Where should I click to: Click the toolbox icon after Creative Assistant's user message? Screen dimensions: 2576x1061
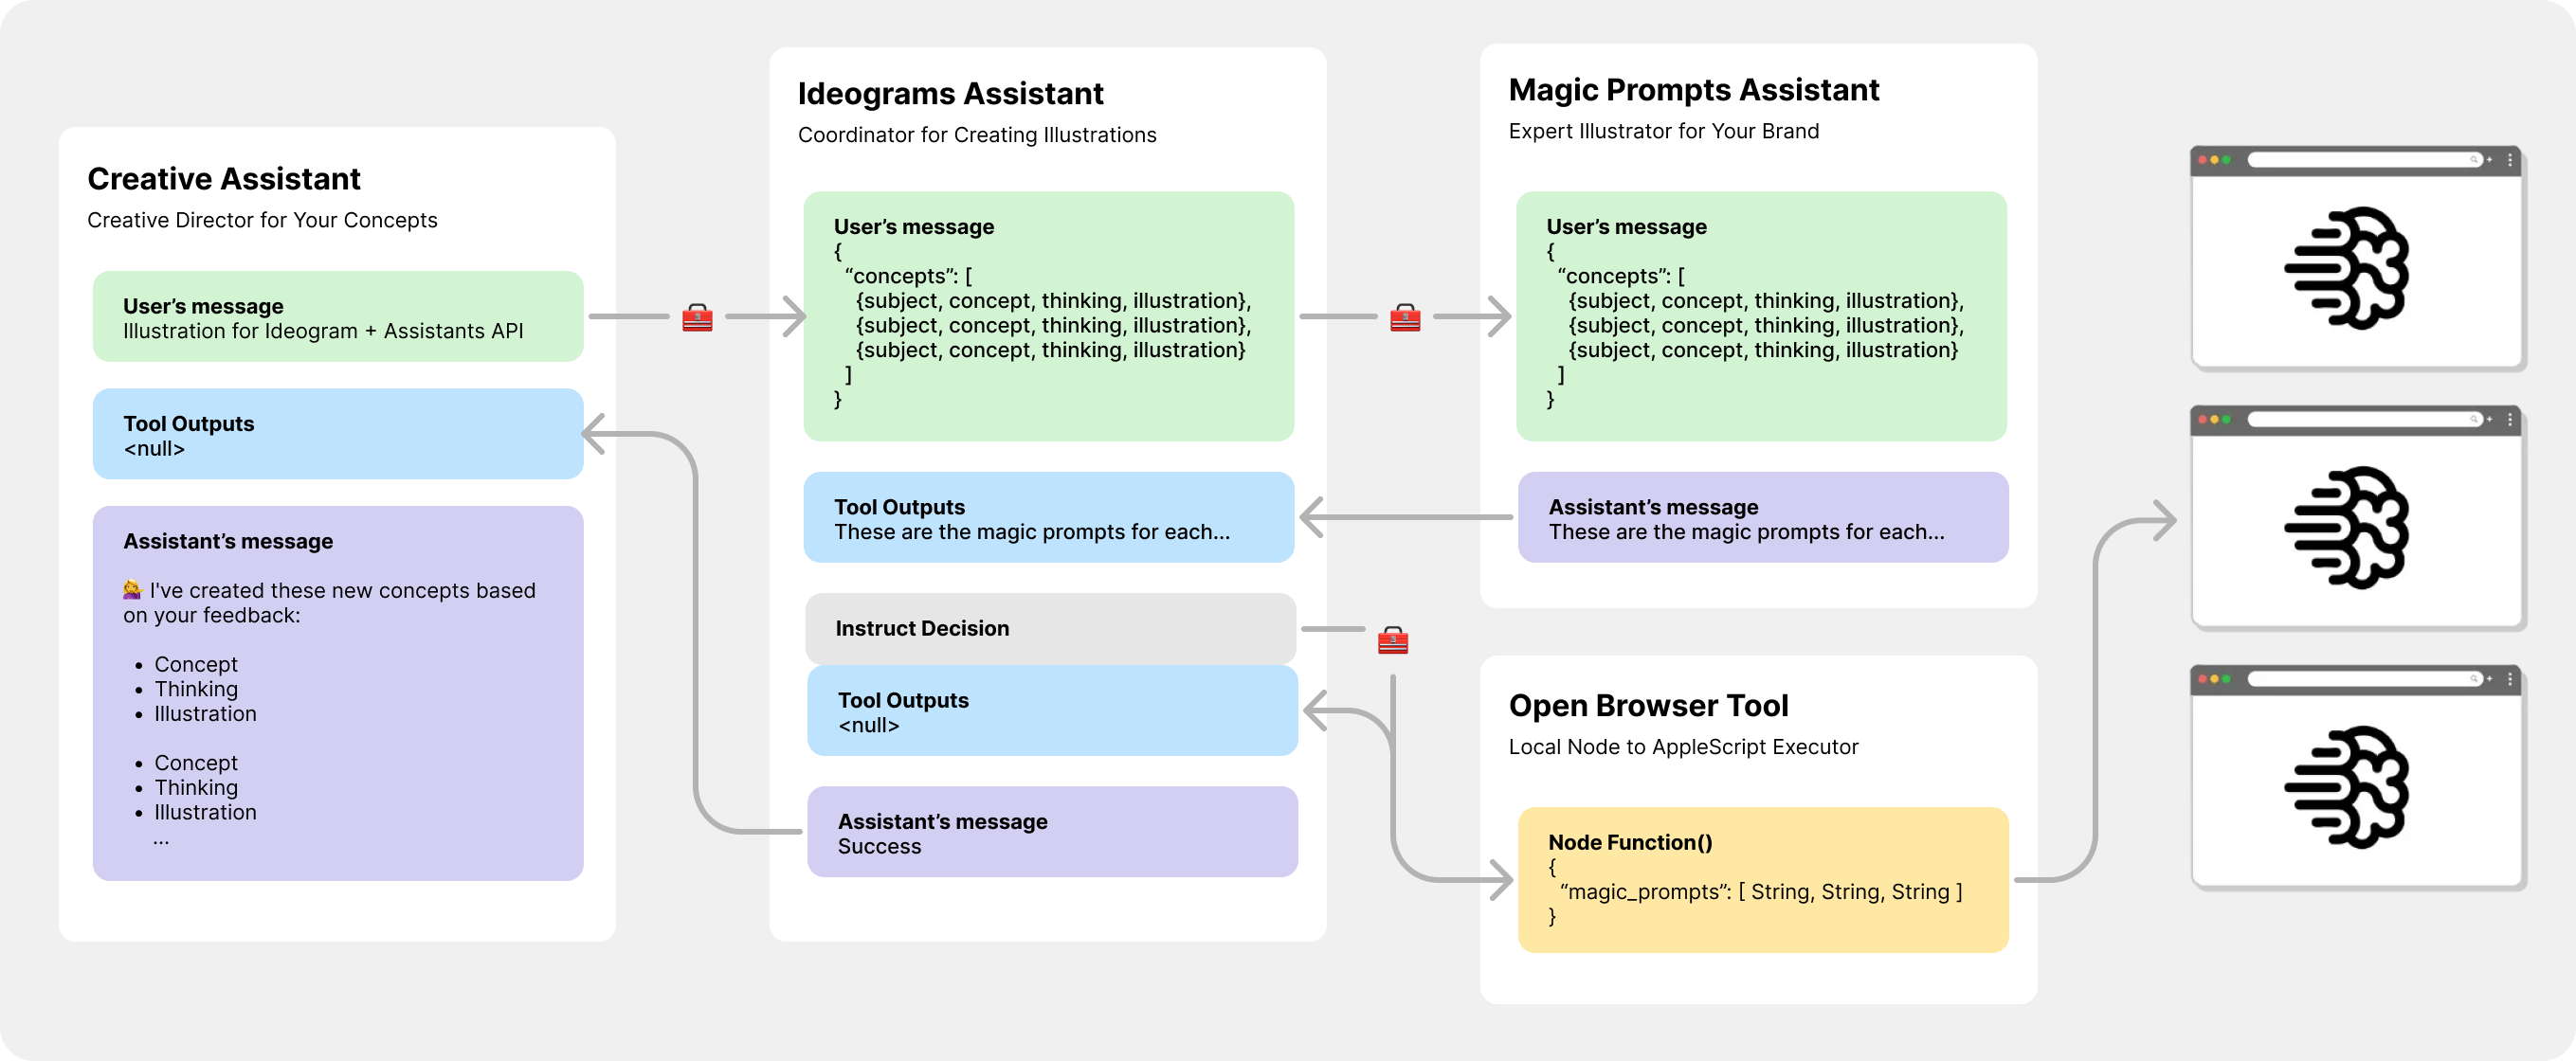tap(697, 318)
